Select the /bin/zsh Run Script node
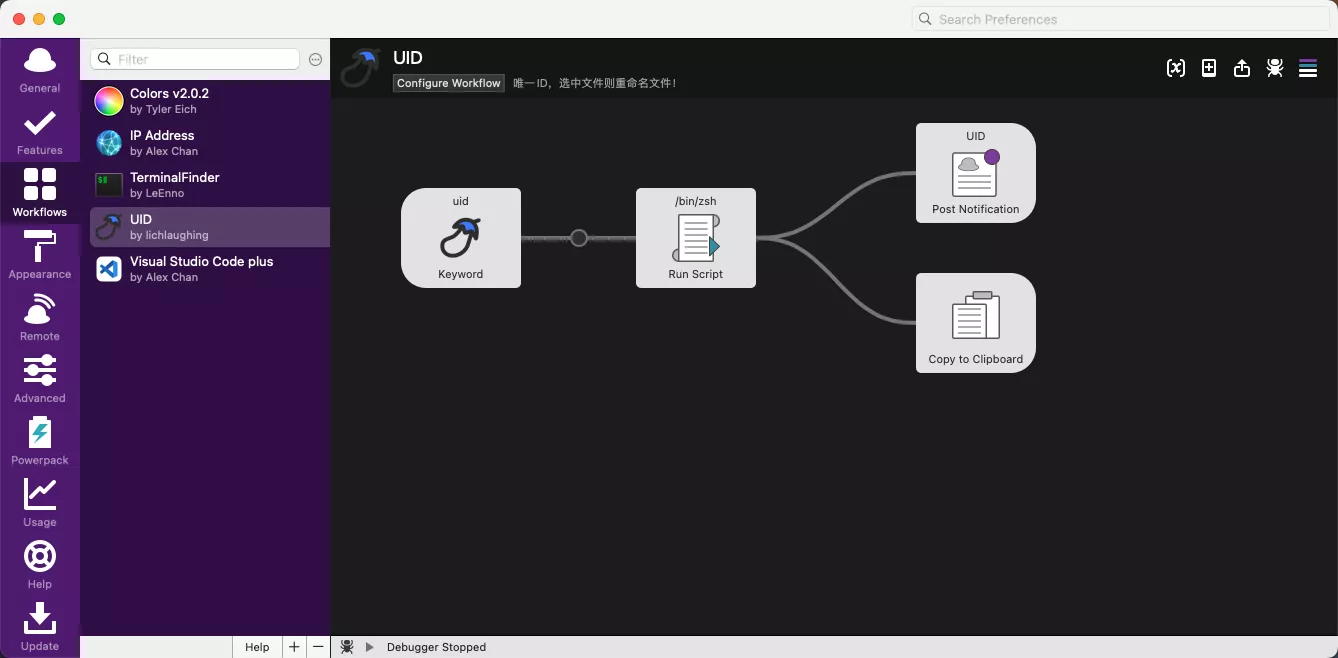 click(x=696, y=238)
